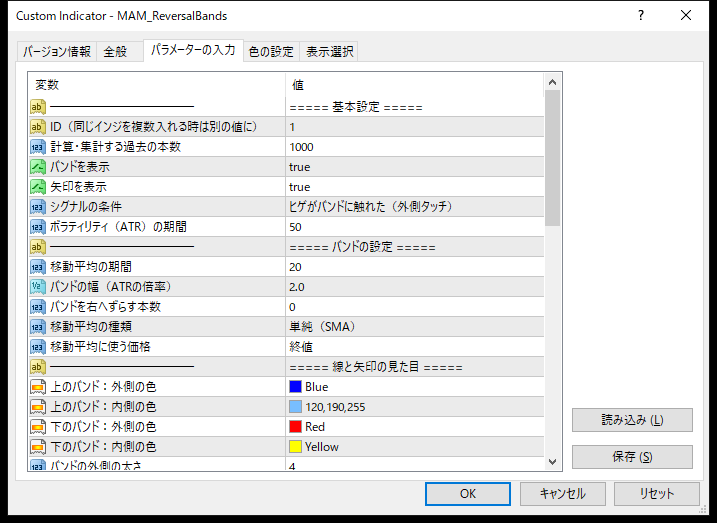The width and height of the screenshot is (717, 523).
Task: Toggle the バンドを表示 true value
Action: [x=415, y=167]
